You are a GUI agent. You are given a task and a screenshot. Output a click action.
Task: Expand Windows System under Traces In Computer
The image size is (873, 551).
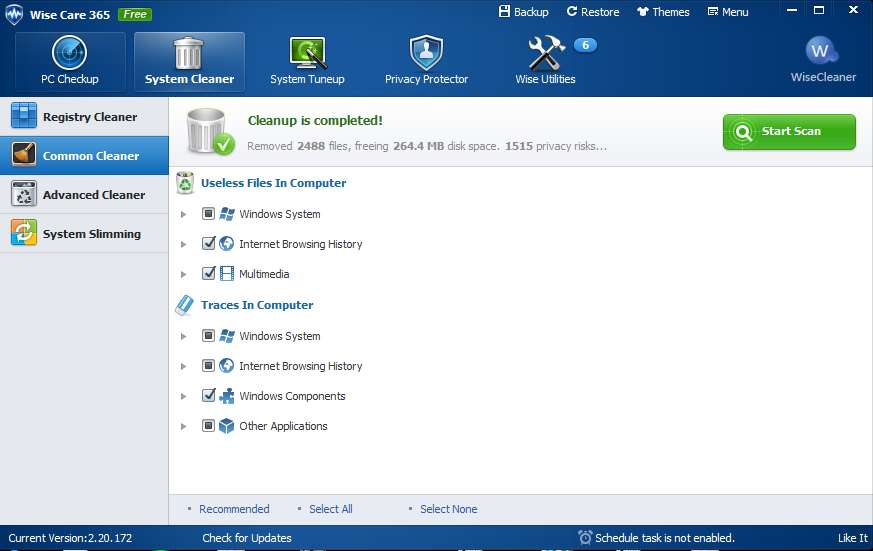point(183,336)
